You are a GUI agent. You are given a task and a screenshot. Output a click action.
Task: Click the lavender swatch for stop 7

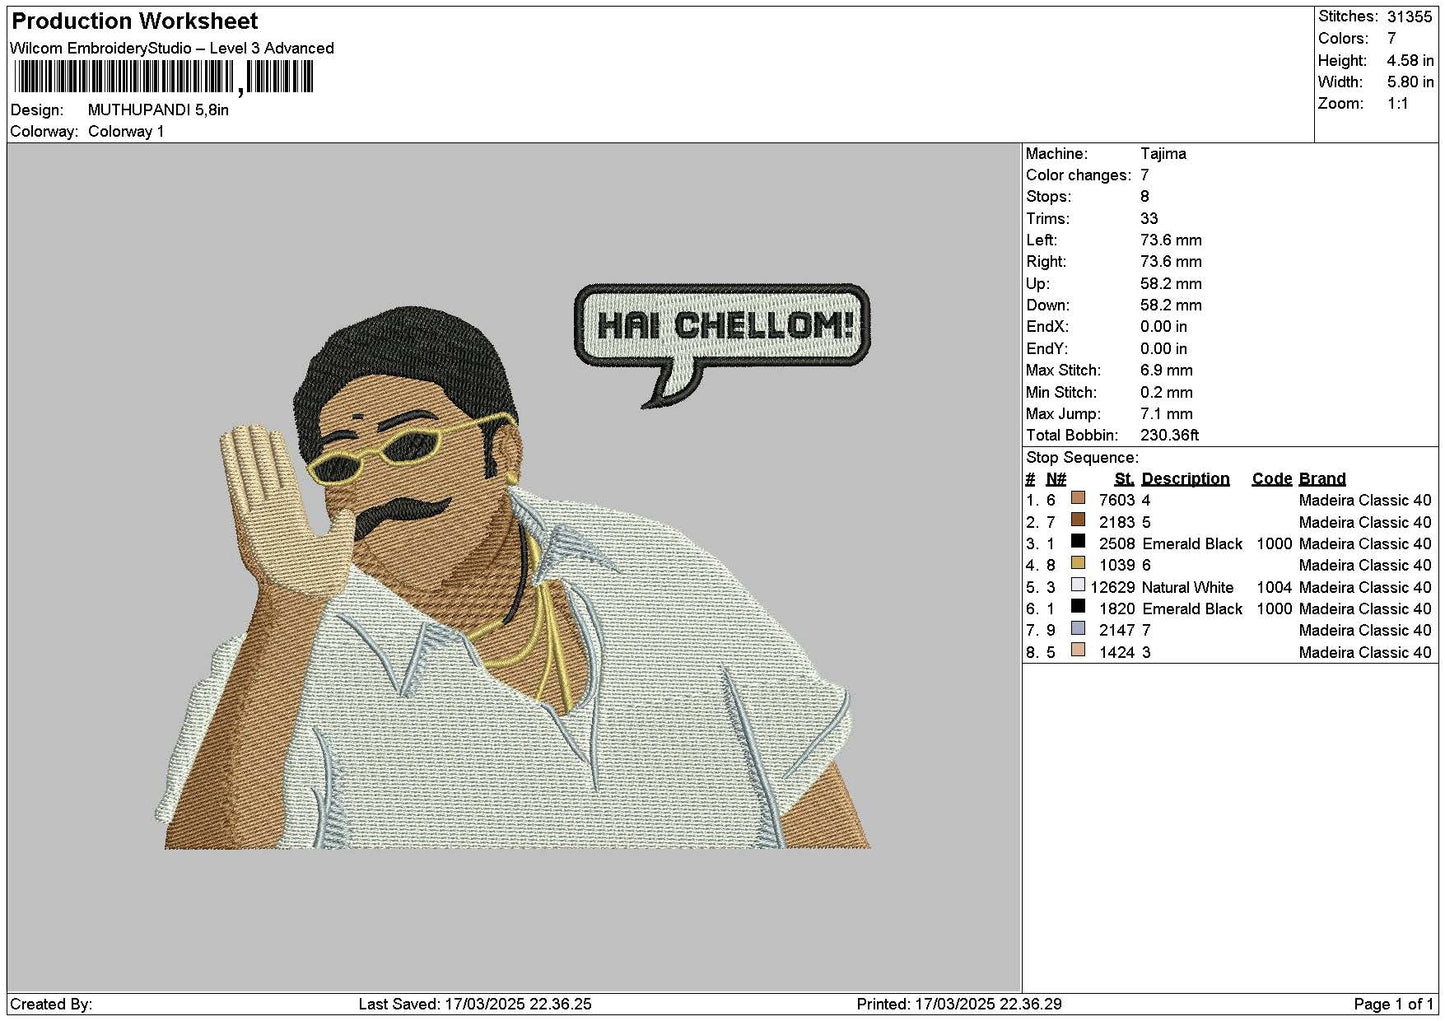1078,628
